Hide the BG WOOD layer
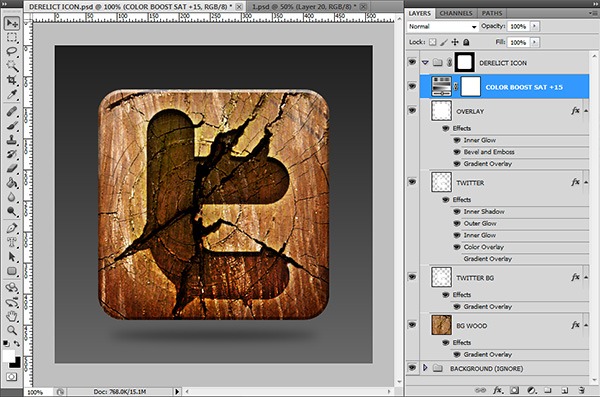The width and height of the screenshot is (600, 397). click(x=412, y=325)
